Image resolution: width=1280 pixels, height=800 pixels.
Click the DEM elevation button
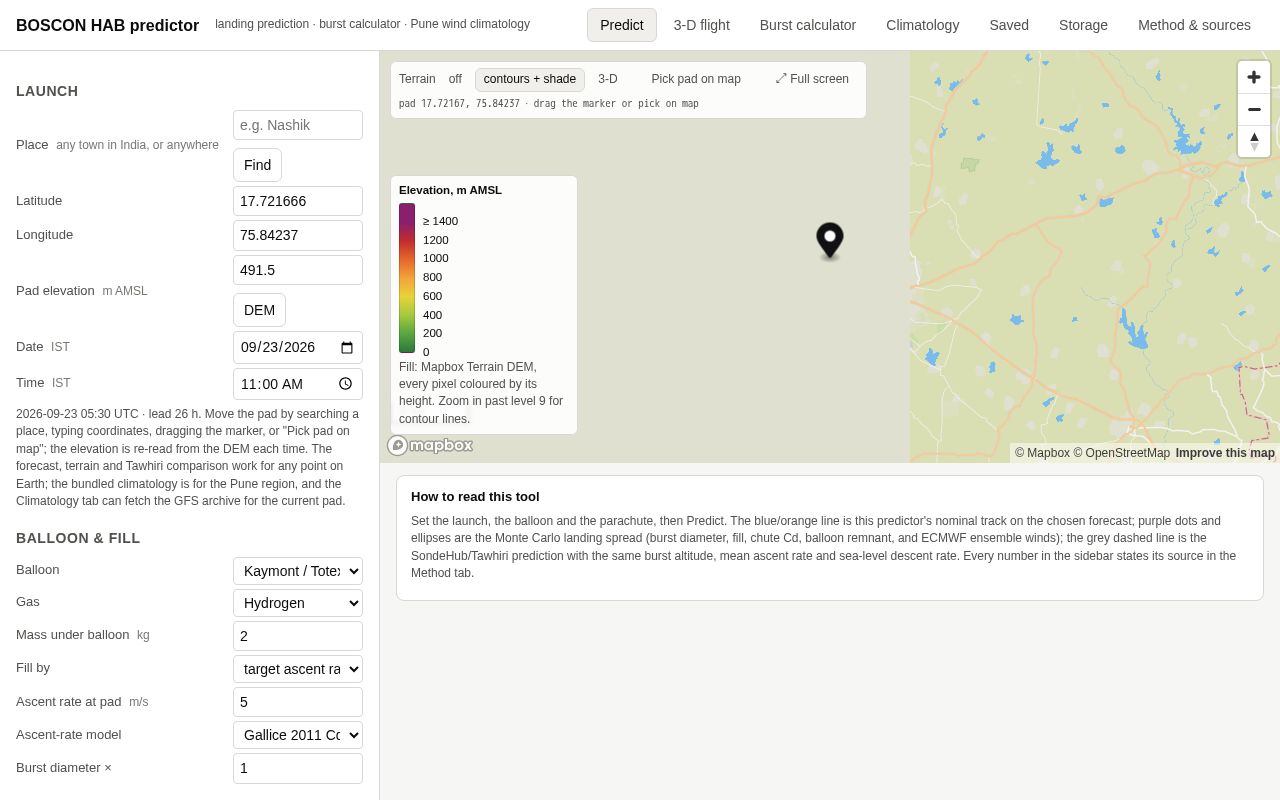(x=259, y=310)
